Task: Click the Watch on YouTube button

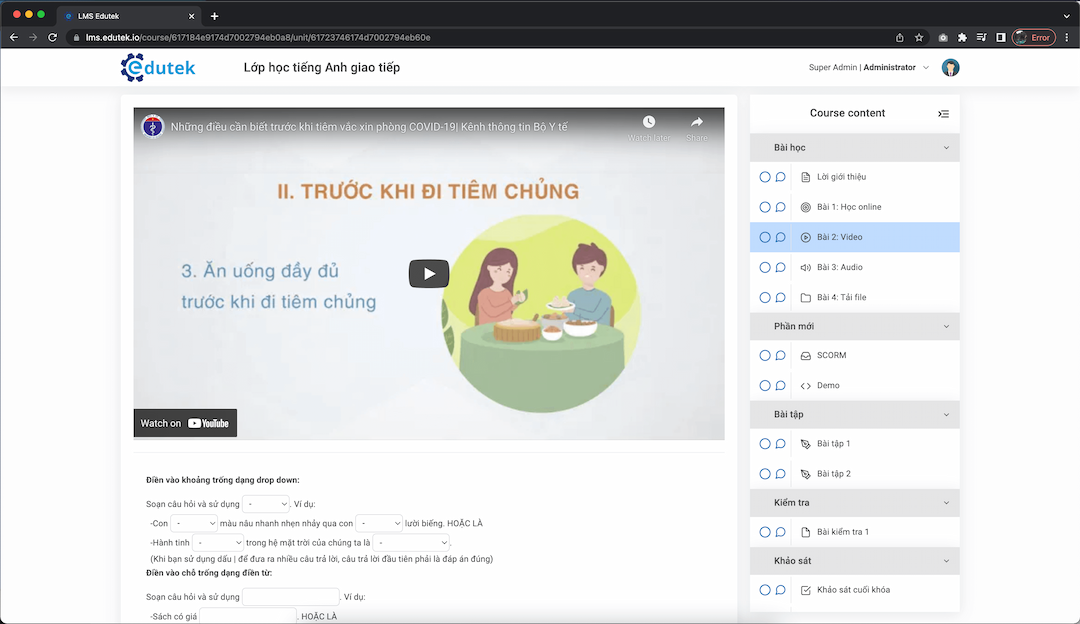Action: pyautogui.click(x=184, y=422)
